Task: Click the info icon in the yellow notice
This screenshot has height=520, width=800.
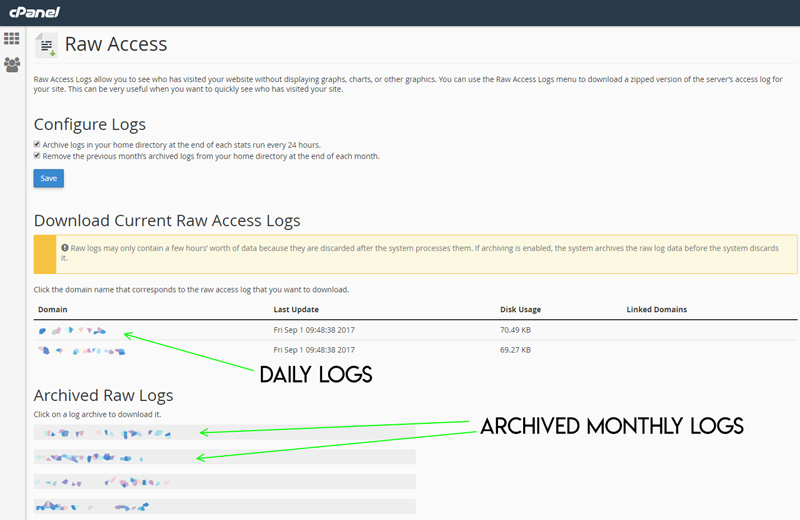Action: pyautogui.click(x=64, y=246)
